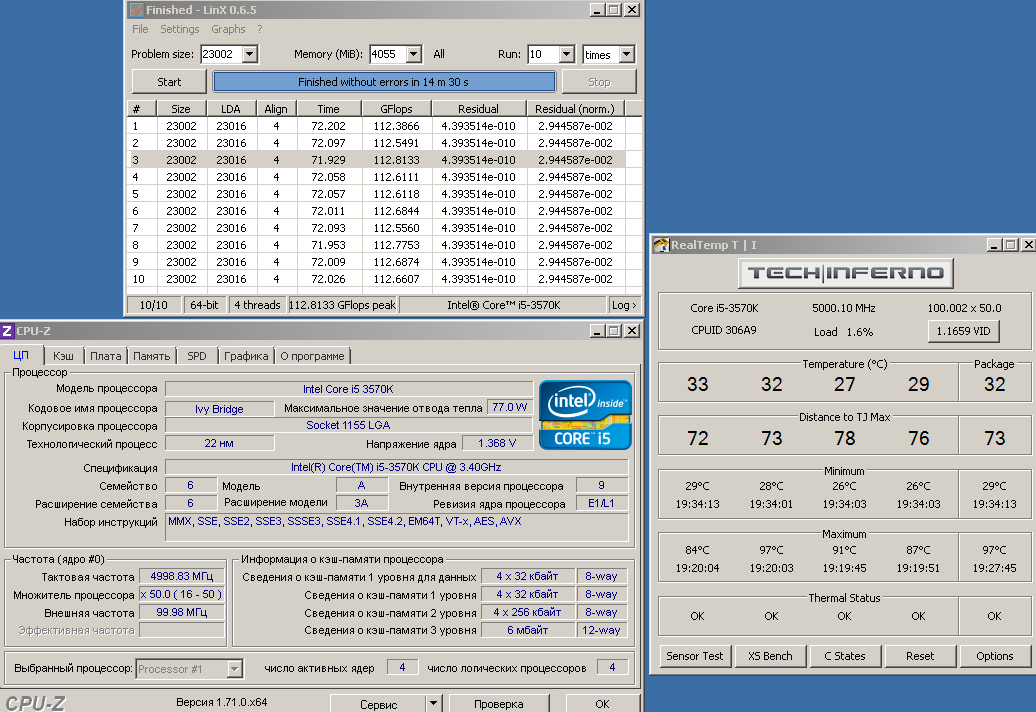Open the Problem size dropdown
Image resolution: width=1036 pixels, height=712 pixels.
coord(249,55)
